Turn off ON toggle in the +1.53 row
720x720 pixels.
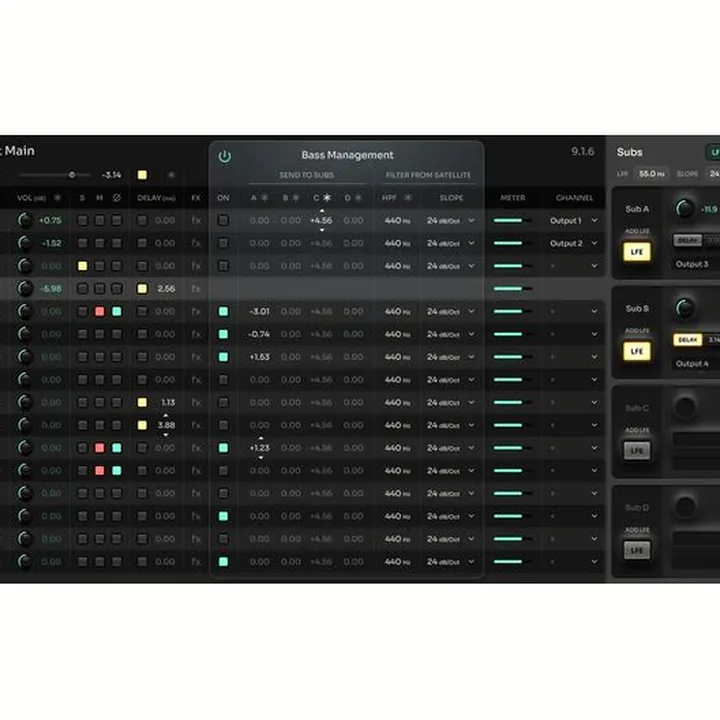tap(223, 357)
